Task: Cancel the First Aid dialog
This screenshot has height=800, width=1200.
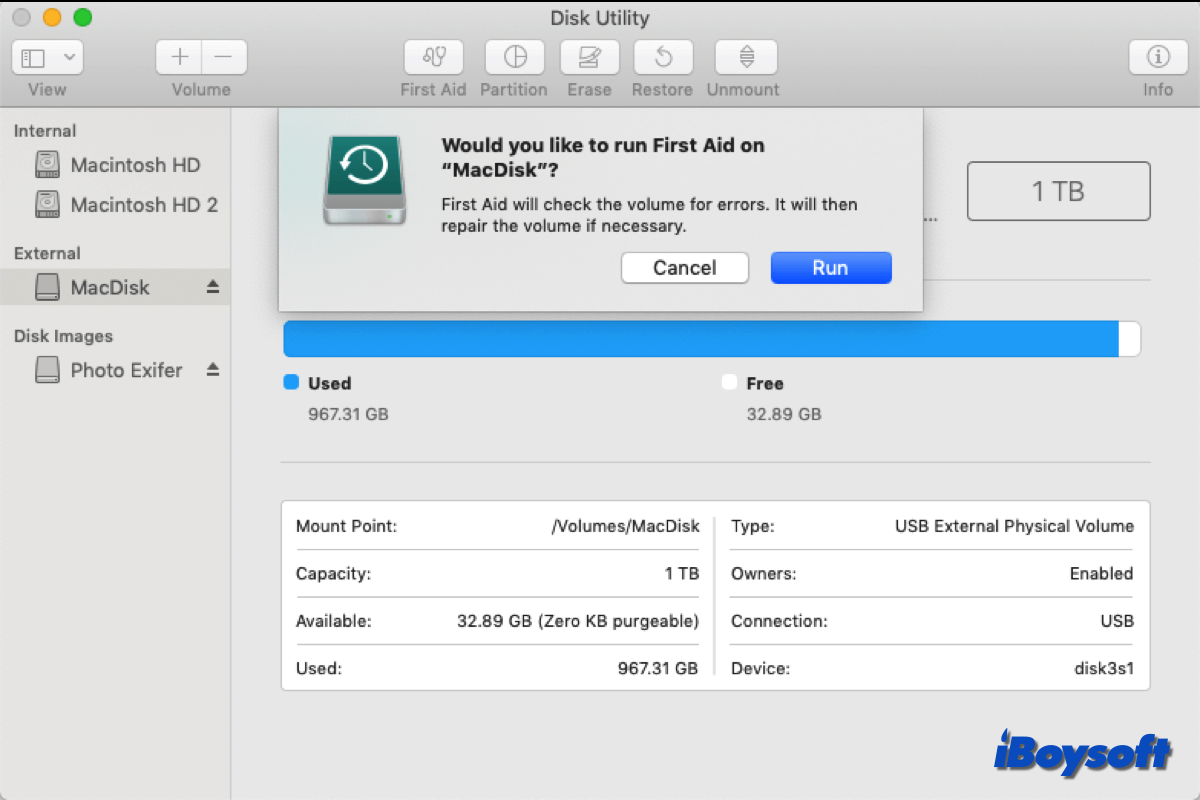Action: point(684,267)
